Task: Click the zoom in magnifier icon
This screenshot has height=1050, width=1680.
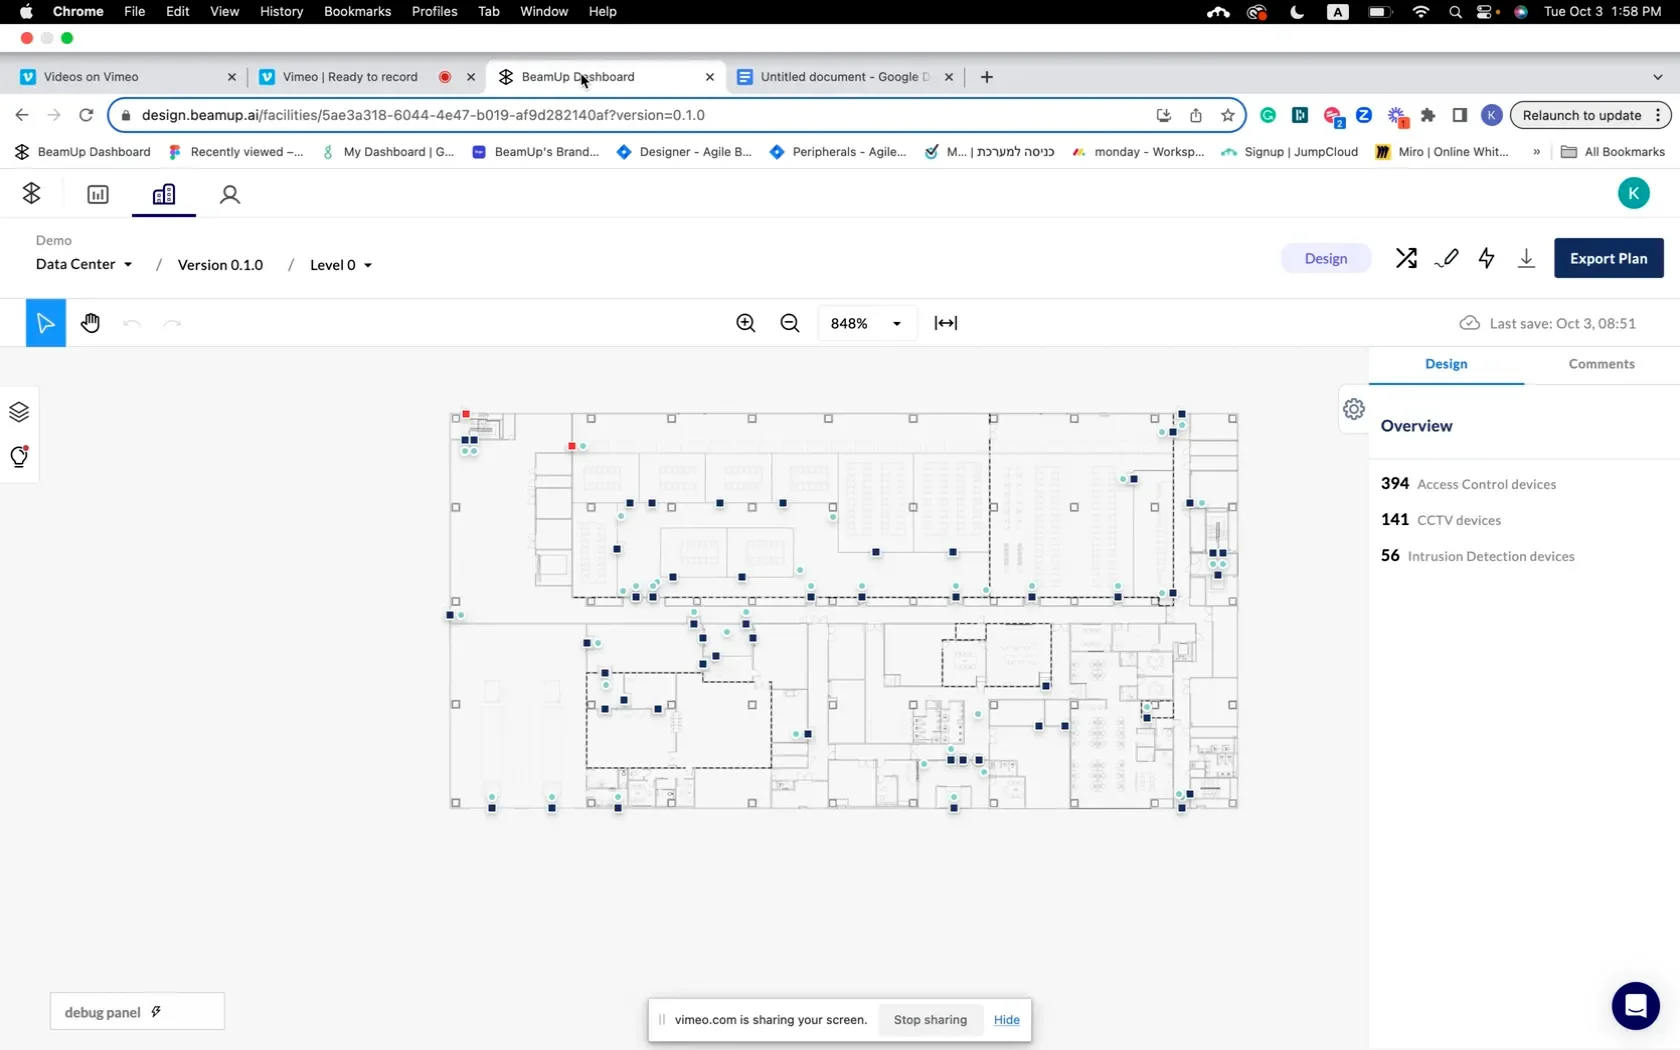Action: point(746,323)
